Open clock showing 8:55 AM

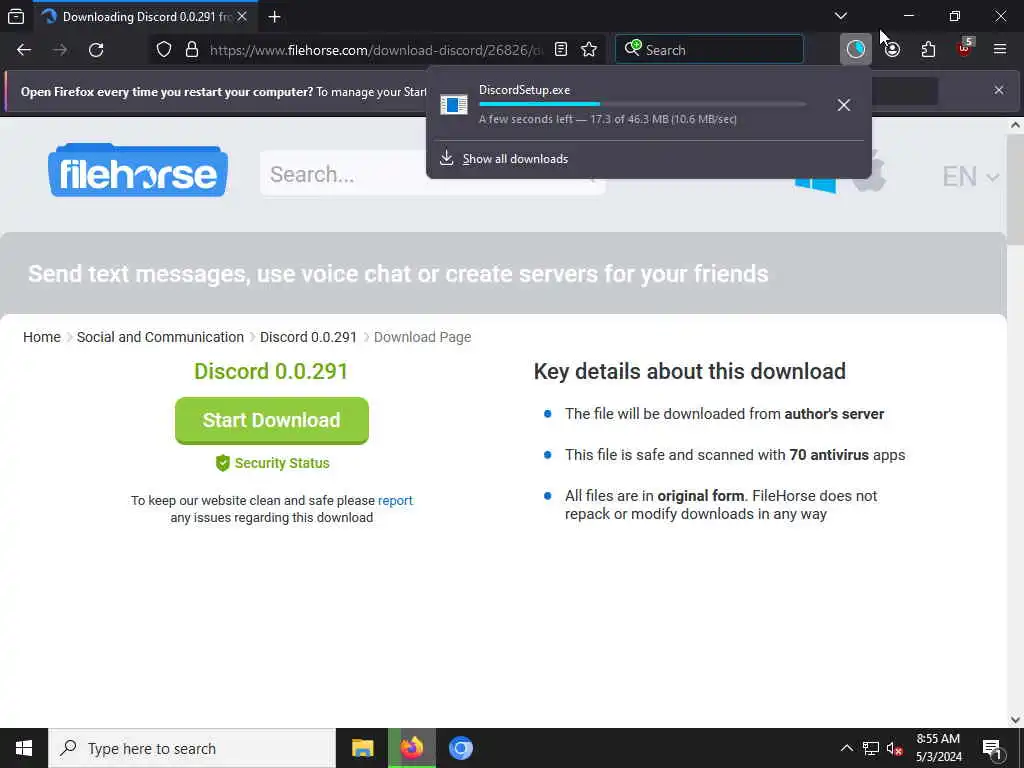point(938,748)
